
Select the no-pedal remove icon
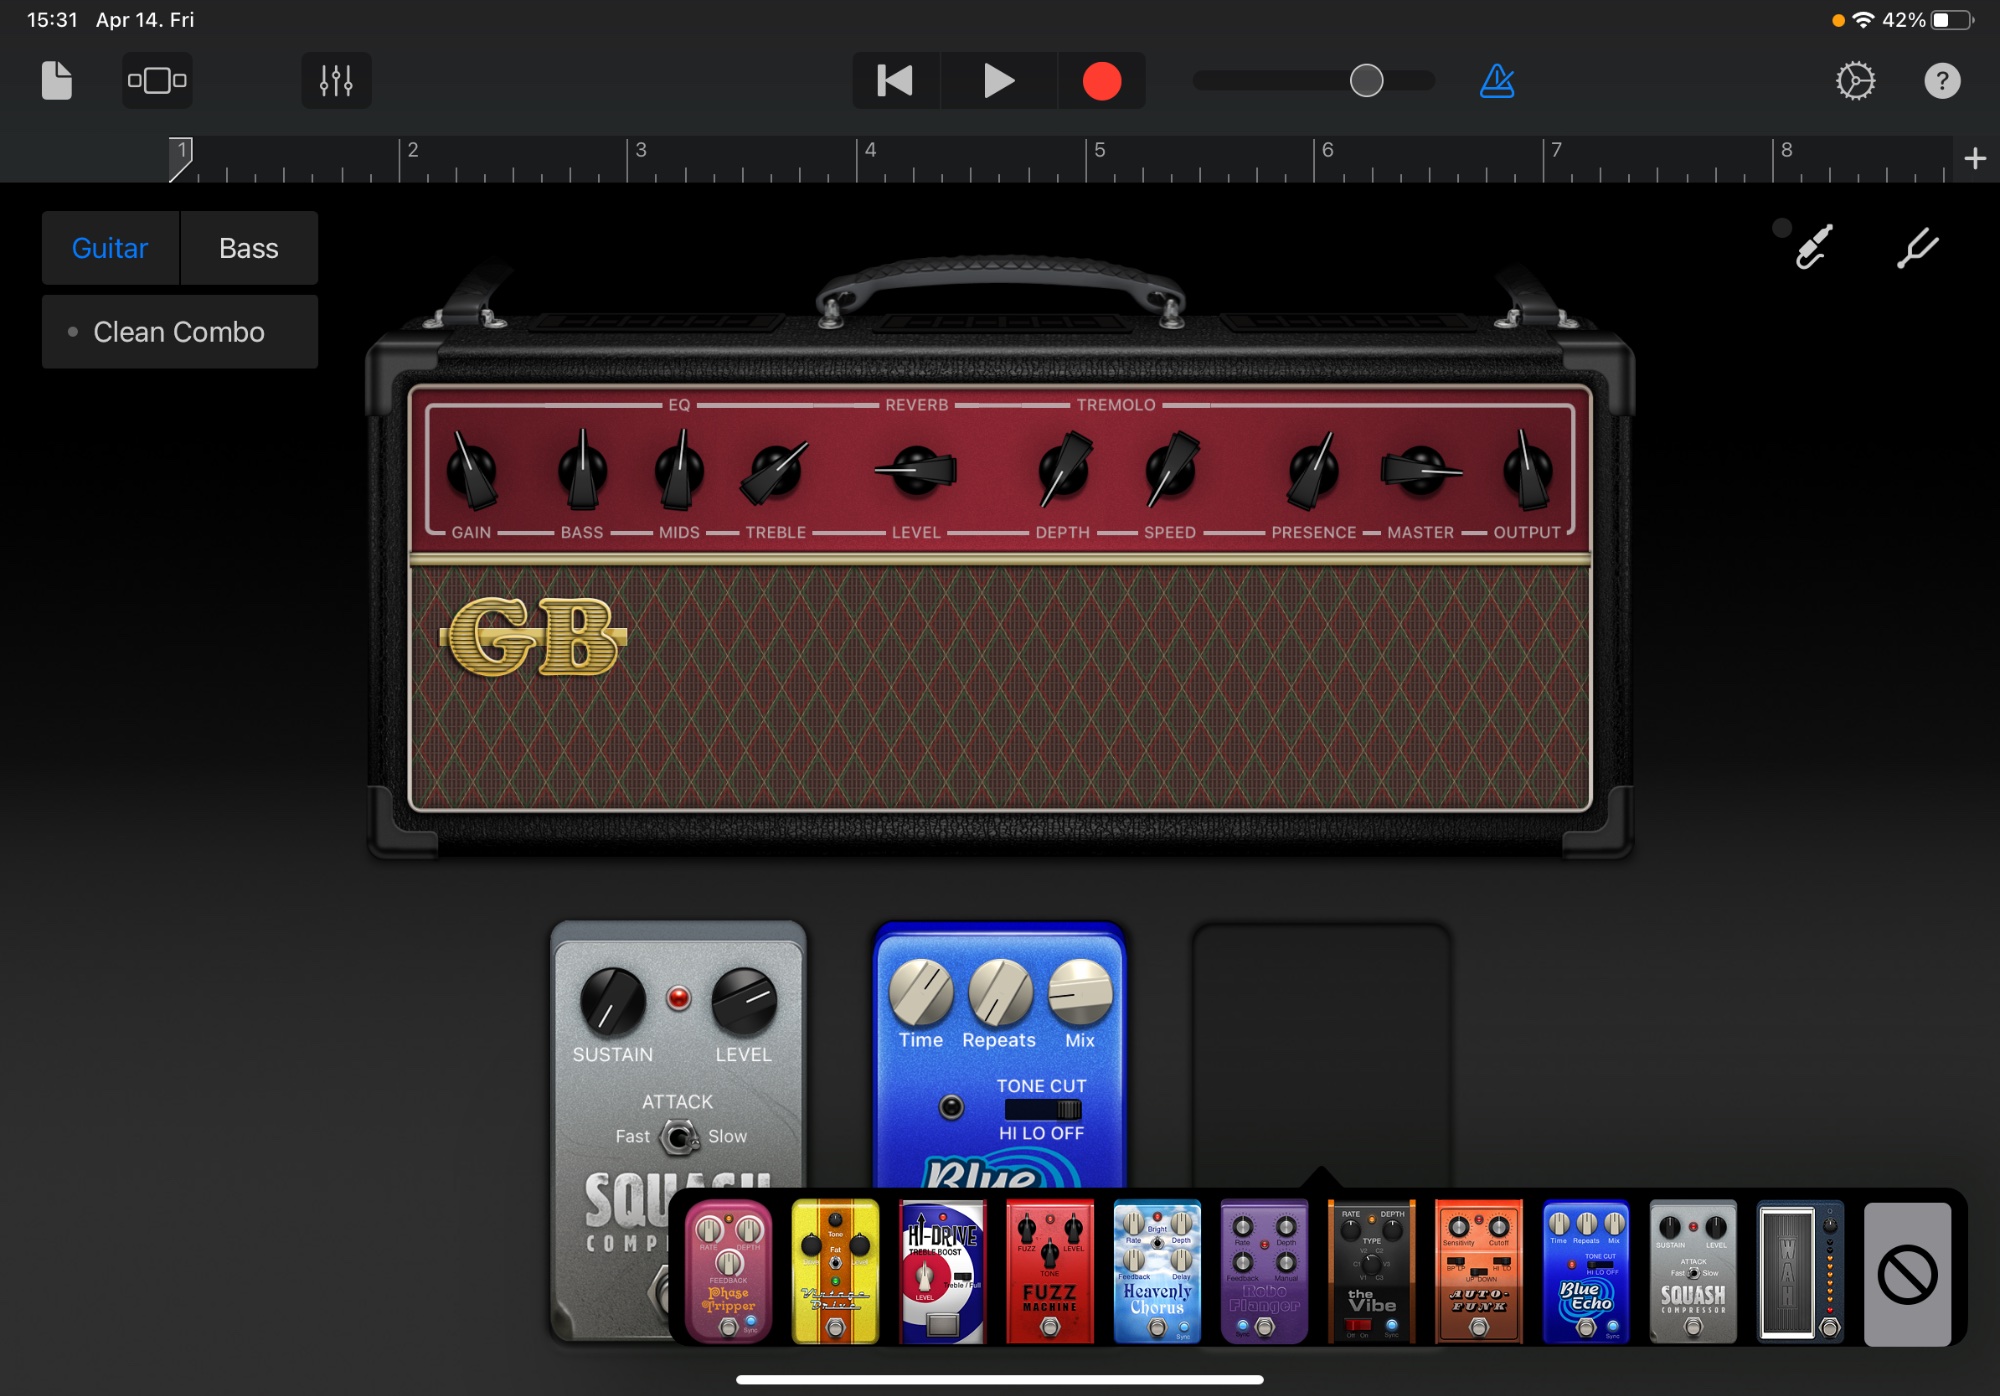coord(1908,1274)
